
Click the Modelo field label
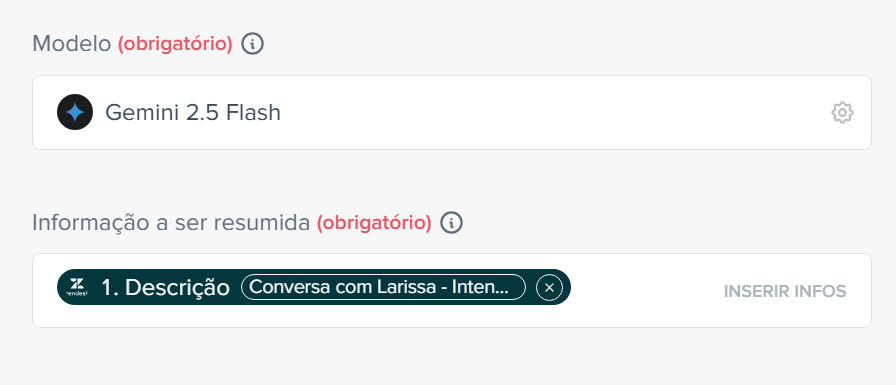click(71, 43)
